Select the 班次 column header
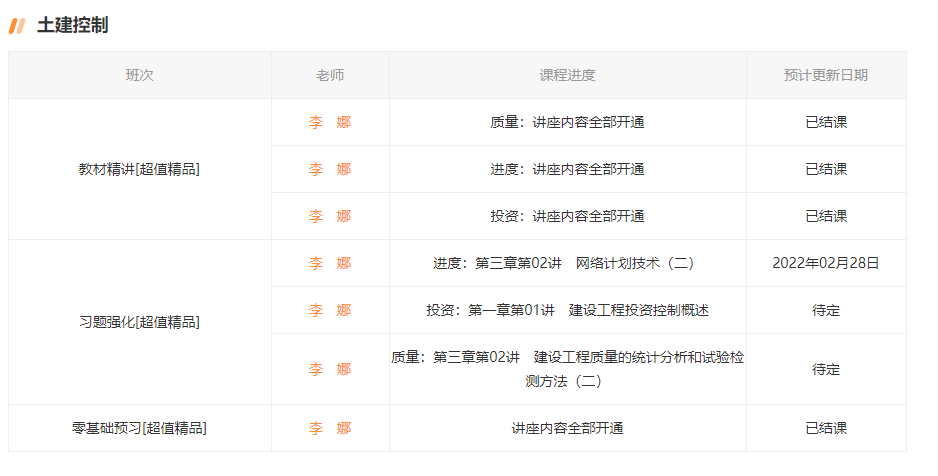This screenshot has height=476, width=938. point(139,75)
